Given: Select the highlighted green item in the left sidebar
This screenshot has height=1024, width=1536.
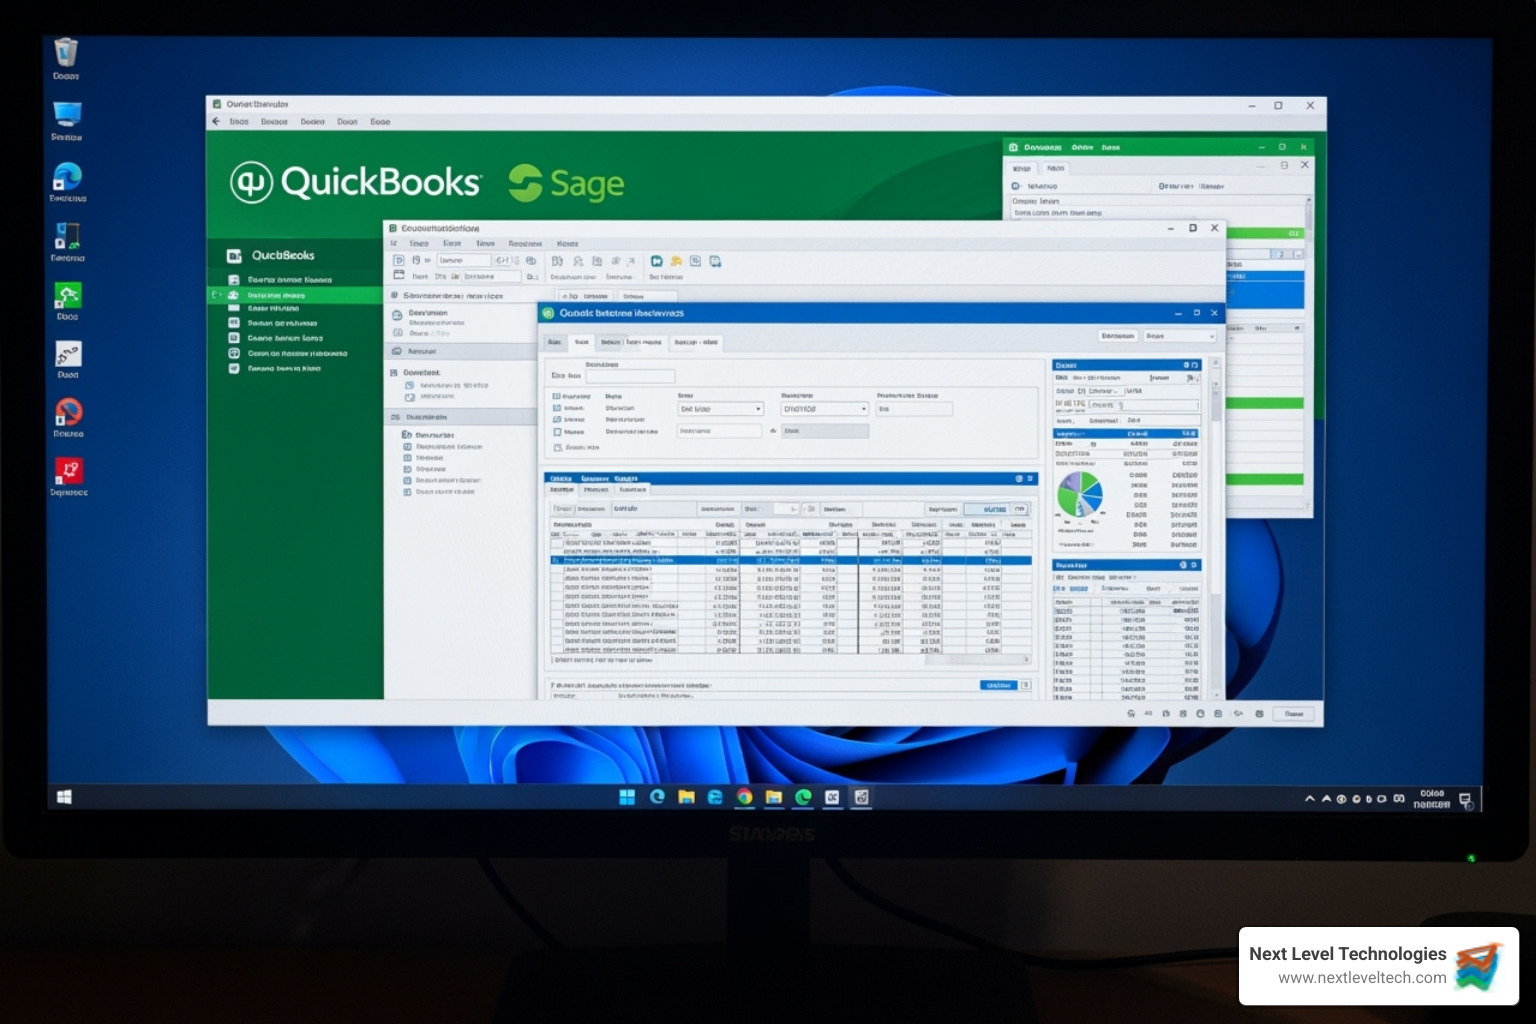Looking at the screenshot, I should pyautogui.click(x=290, y=295).
